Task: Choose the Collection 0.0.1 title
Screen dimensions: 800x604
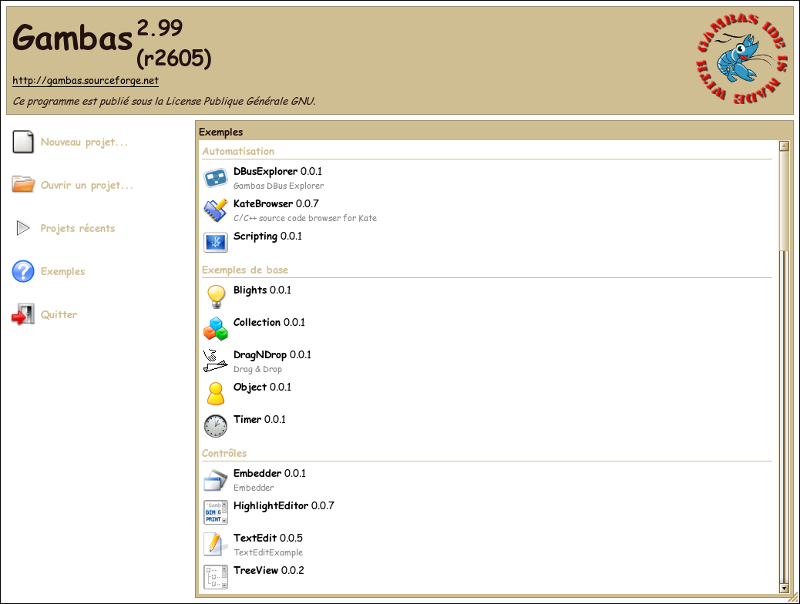Action: point(269,322)
